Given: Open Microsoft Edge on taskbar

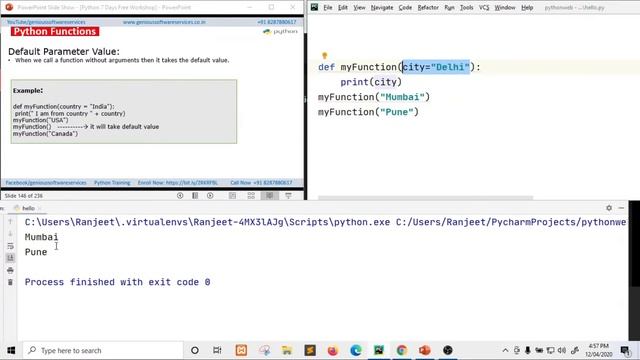Looking at the screenshot, I should [356, 350].
